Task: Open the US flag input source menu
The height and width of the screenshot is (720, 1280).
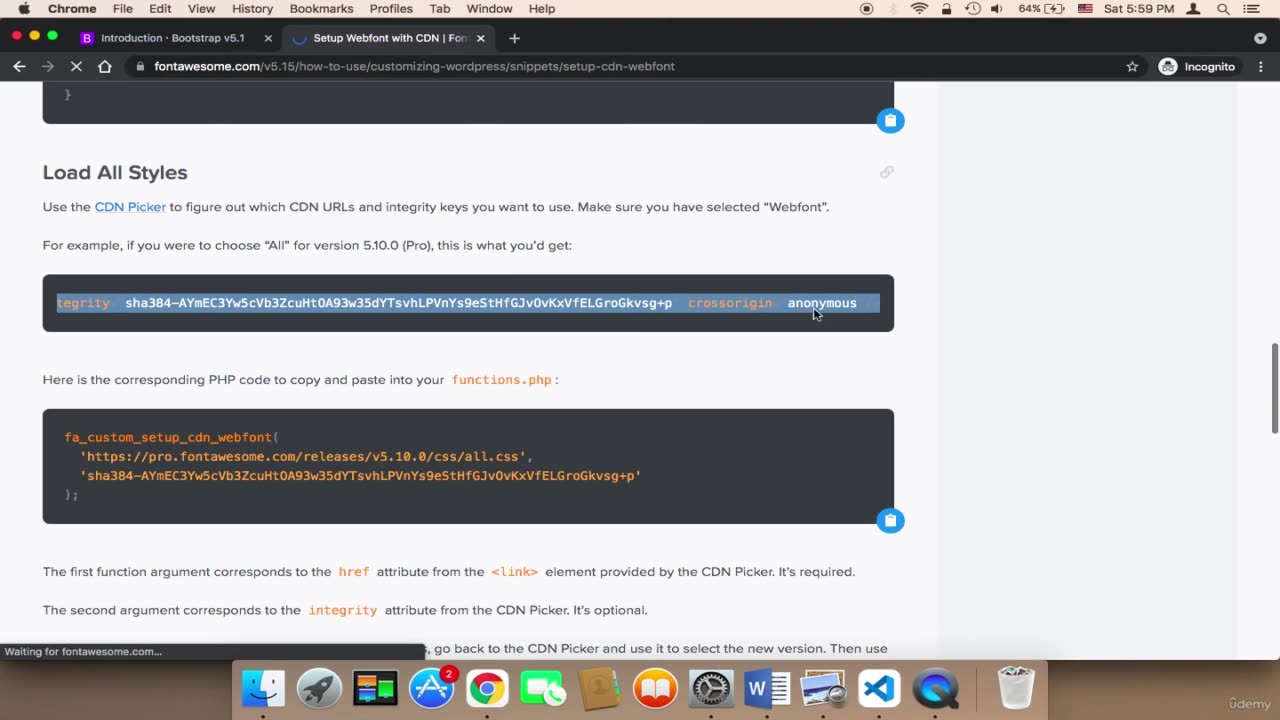Action: [1085, 9]
